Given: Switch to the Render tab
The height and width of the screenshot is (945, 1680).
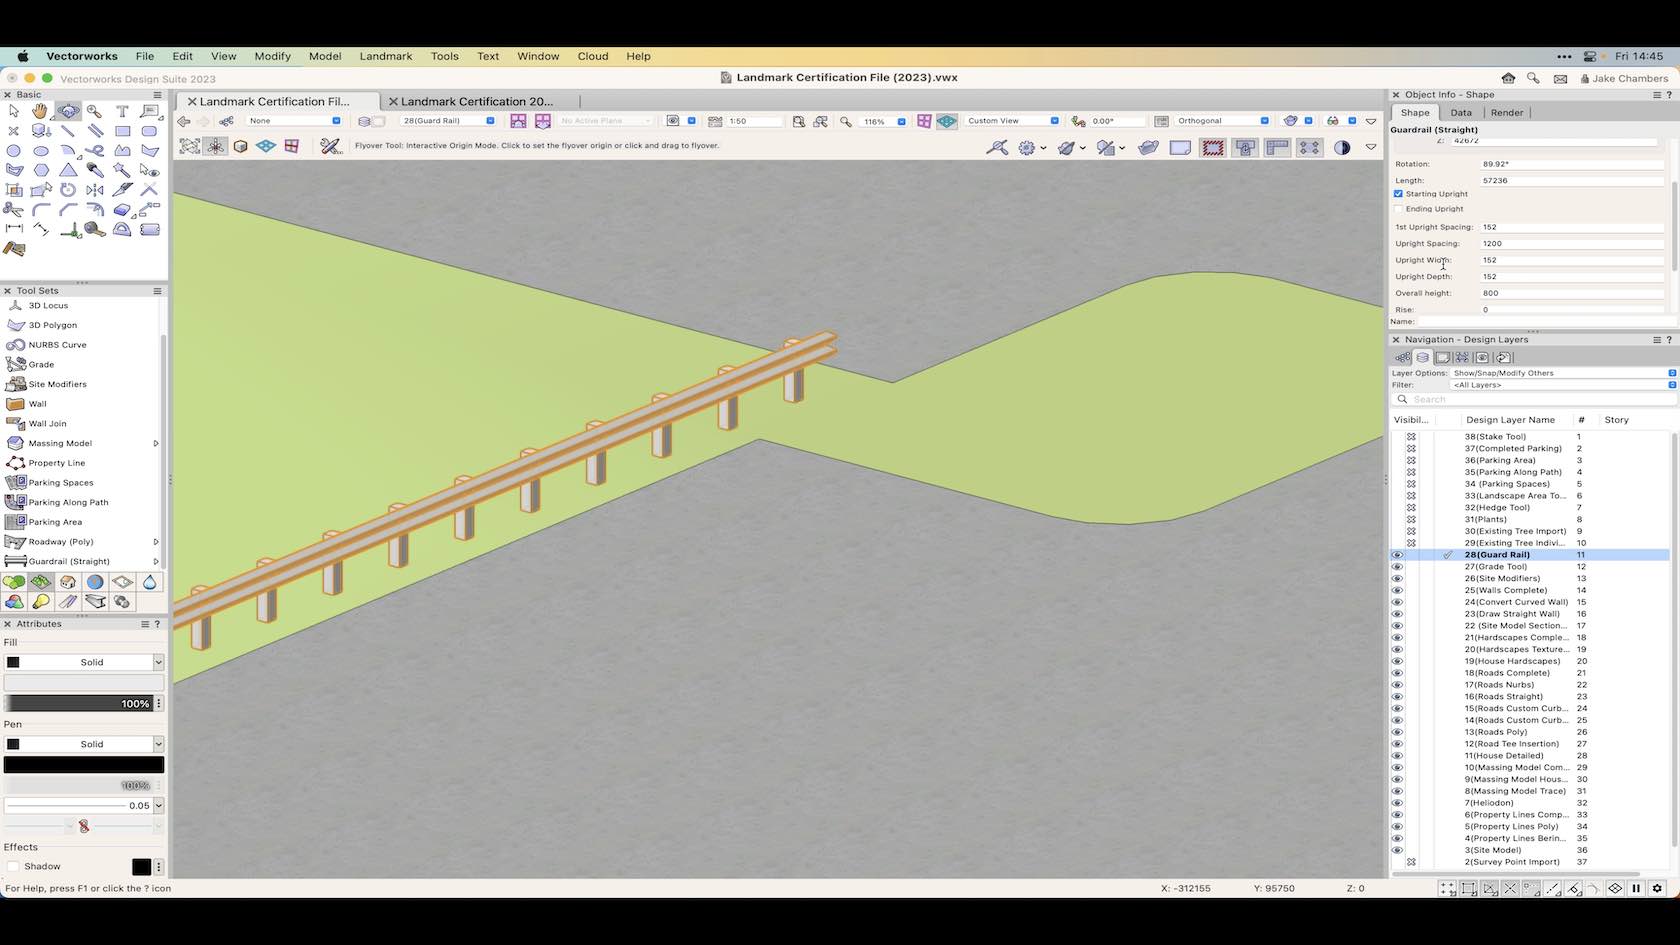Looking at the screenshot, I should [x=1506, y=112].
